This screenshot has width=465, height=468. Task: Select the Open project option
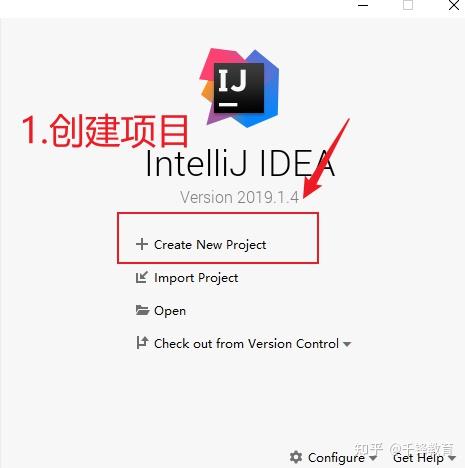[x=170, y=311]
